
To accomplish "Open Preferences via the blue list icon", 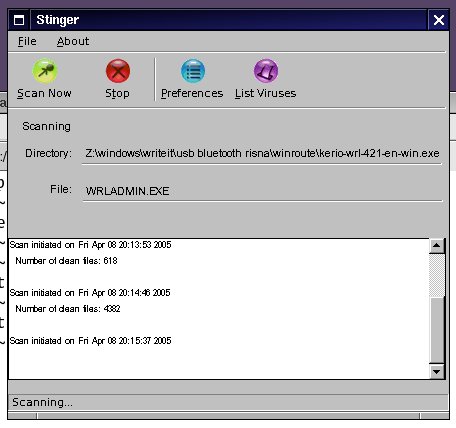I will pyautogui.click(x=193, y=71).
